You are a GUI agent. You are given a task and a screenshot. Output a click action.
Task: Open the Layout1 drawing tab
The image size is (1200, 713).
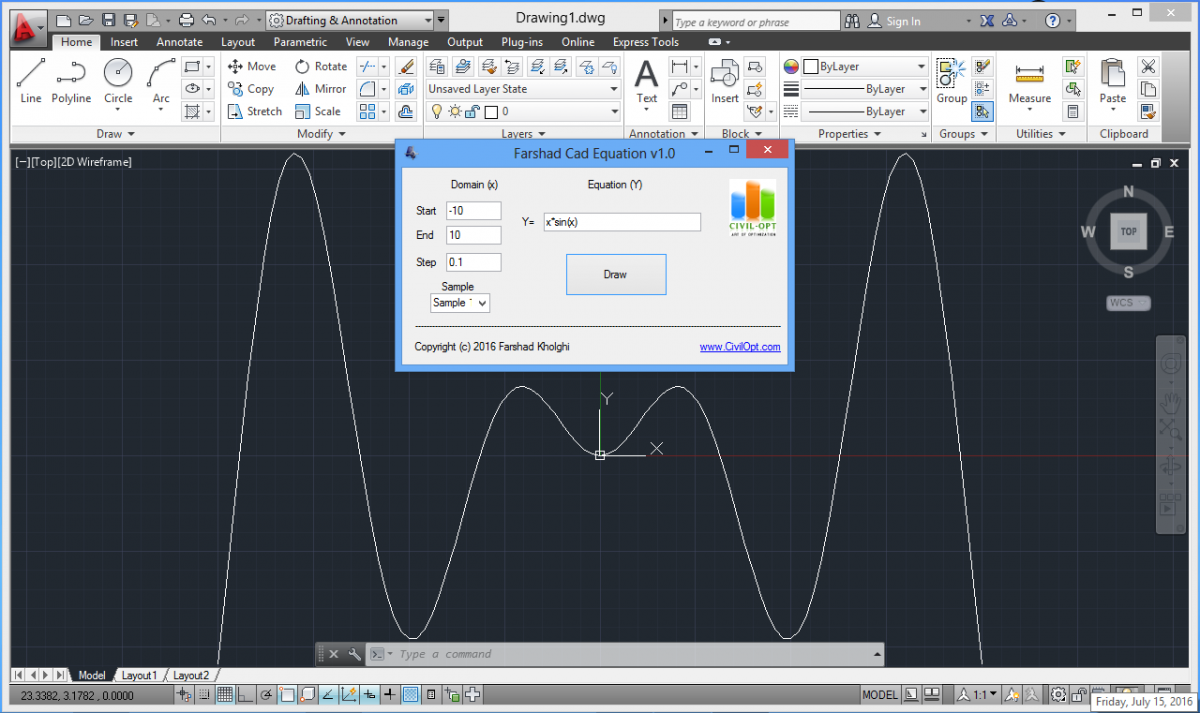(x=139, y=676)
